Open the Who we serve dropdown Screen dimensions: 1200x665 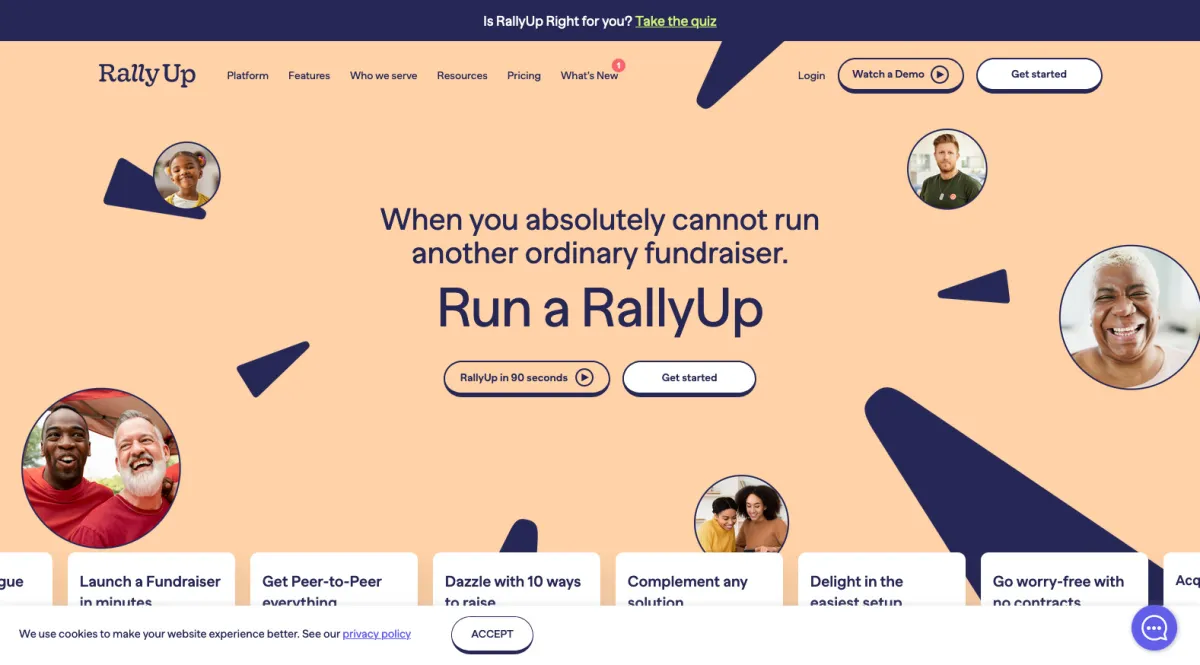(x=383, y=76)
